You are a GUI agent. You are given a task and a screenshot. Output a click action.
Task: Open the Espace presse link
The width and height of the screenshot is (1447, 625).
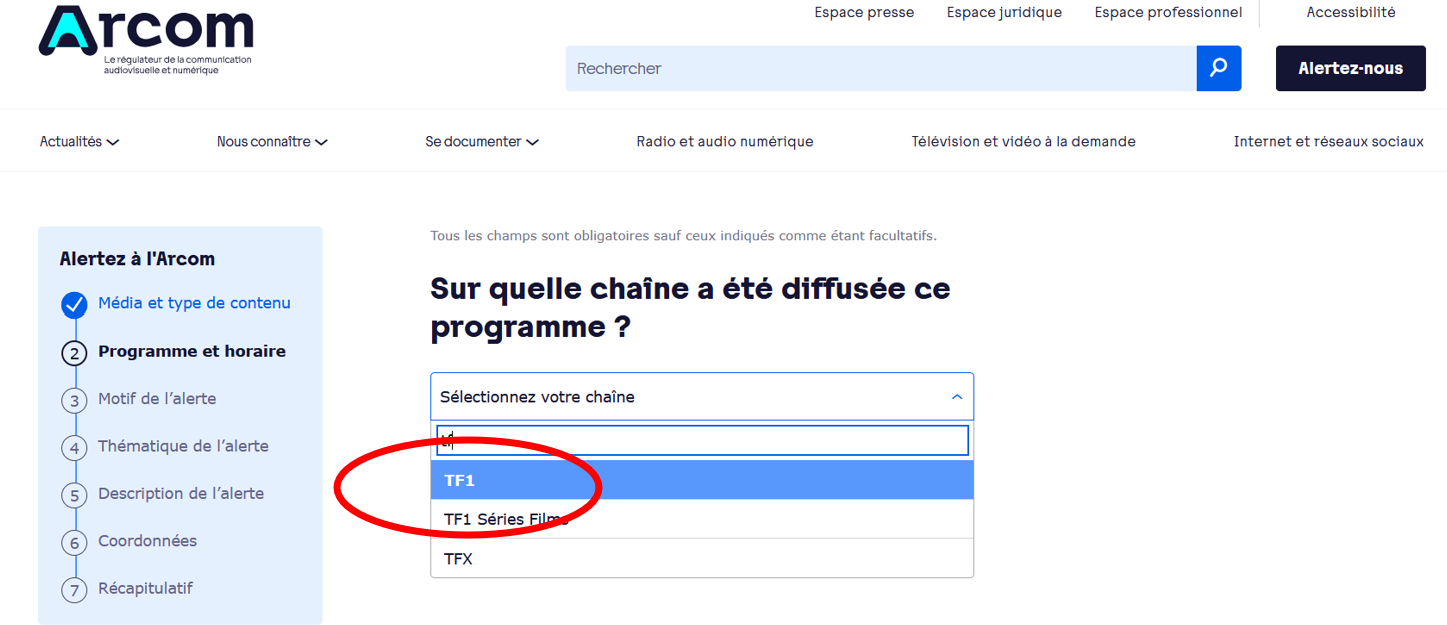[864, 13]
